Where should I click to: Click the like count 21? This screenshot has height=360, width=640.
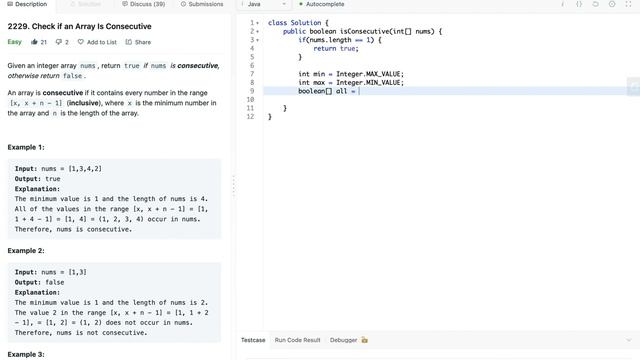[44, 42]
